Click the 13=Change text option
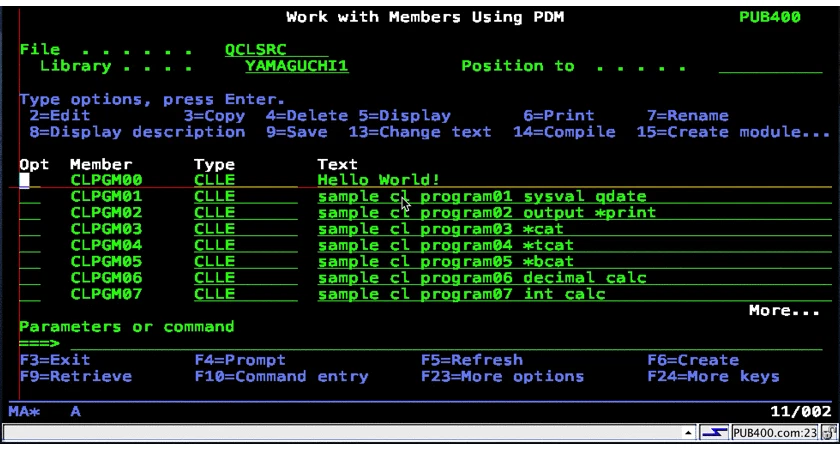This screenshot has height=450, width=840. pos(420,132)
